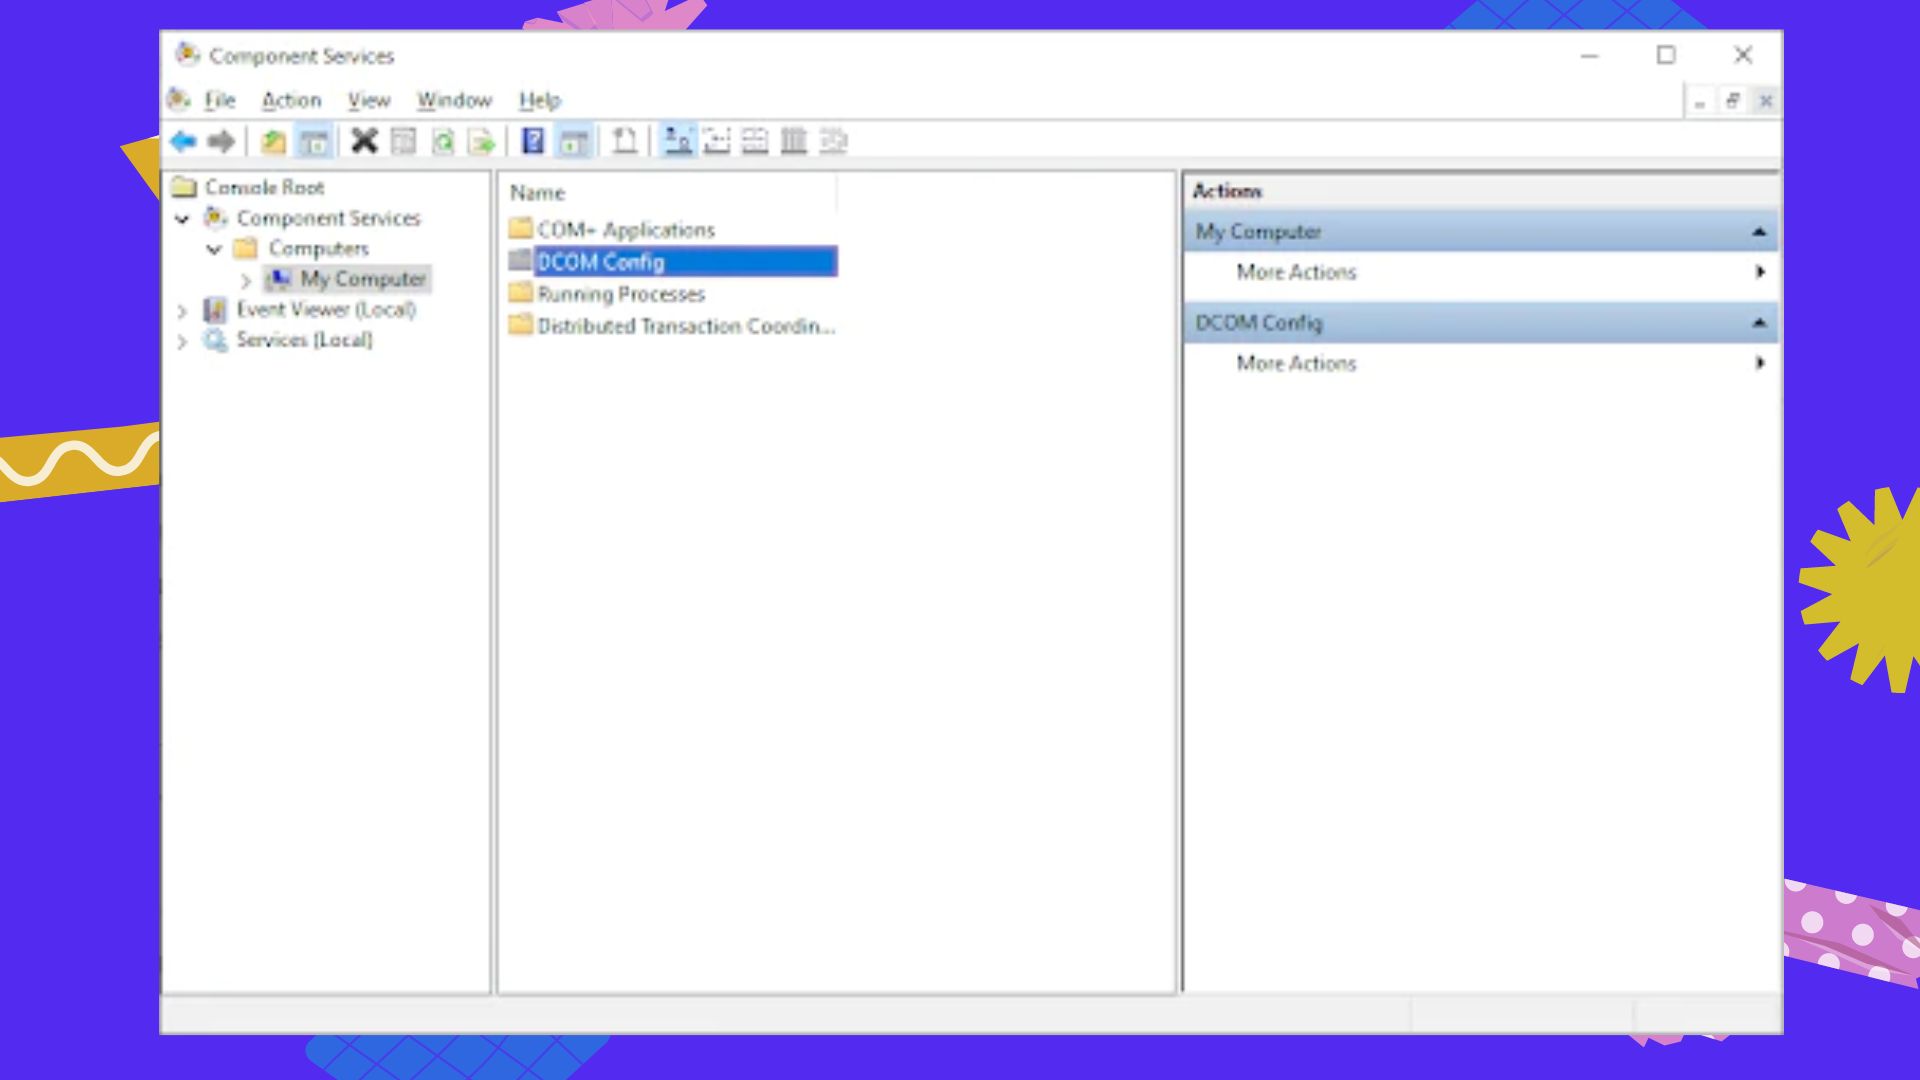The height and width of the screenshot is (1080, 1920).
Task: Collapse the My Computer actions section
Action: pyautogui.click(x=1759, y=232)
